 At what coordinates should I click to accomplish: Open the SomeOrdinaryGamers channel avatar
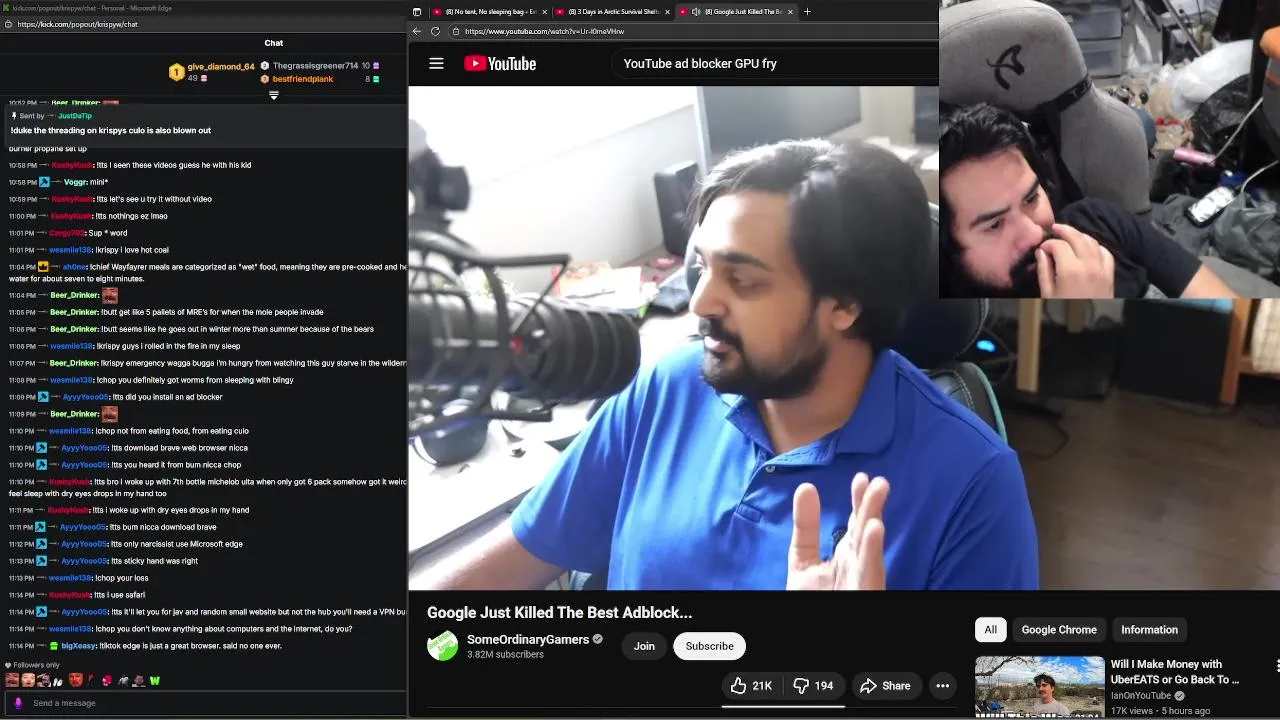[442, 646]
